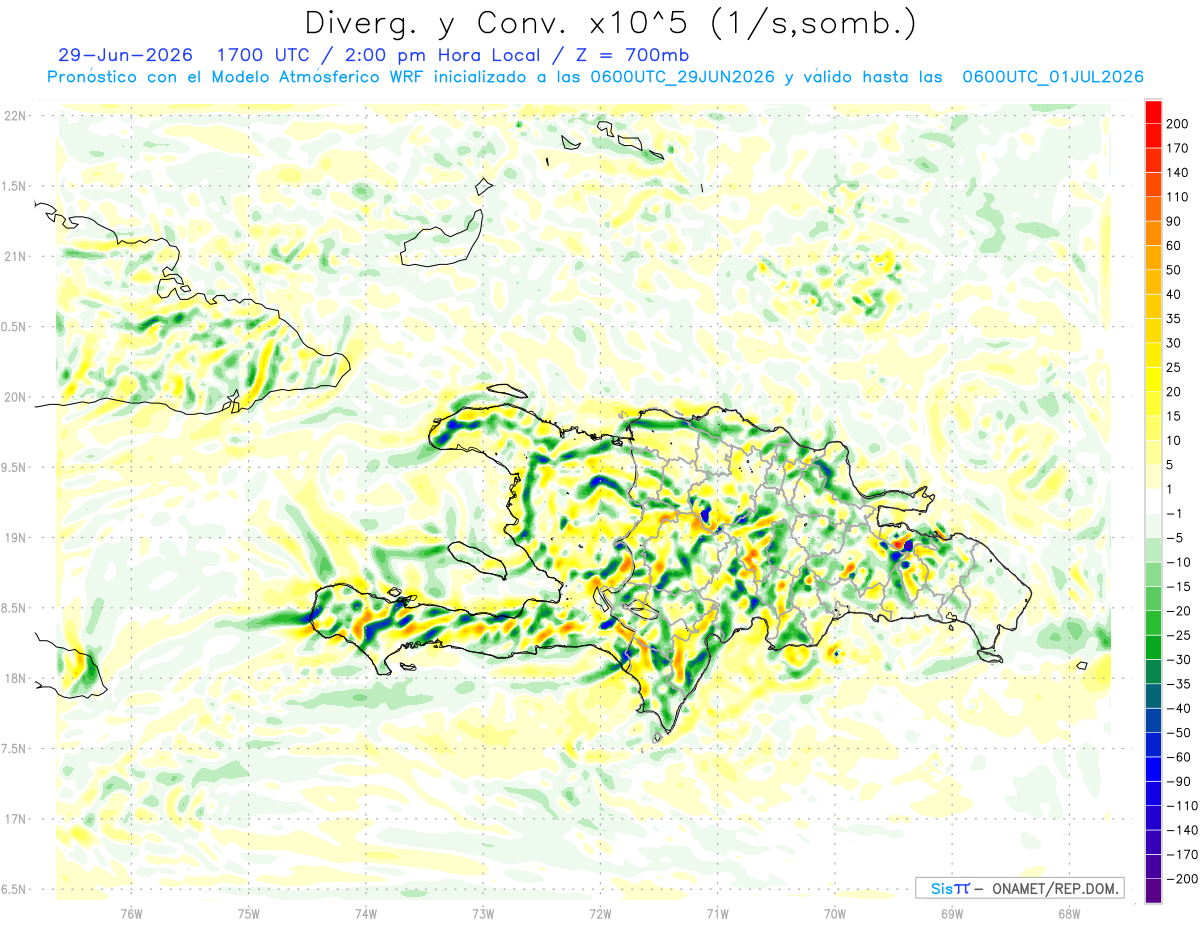Click the colorbar value '-170'
This screenshot has width=1200, height=927.
1183,856
